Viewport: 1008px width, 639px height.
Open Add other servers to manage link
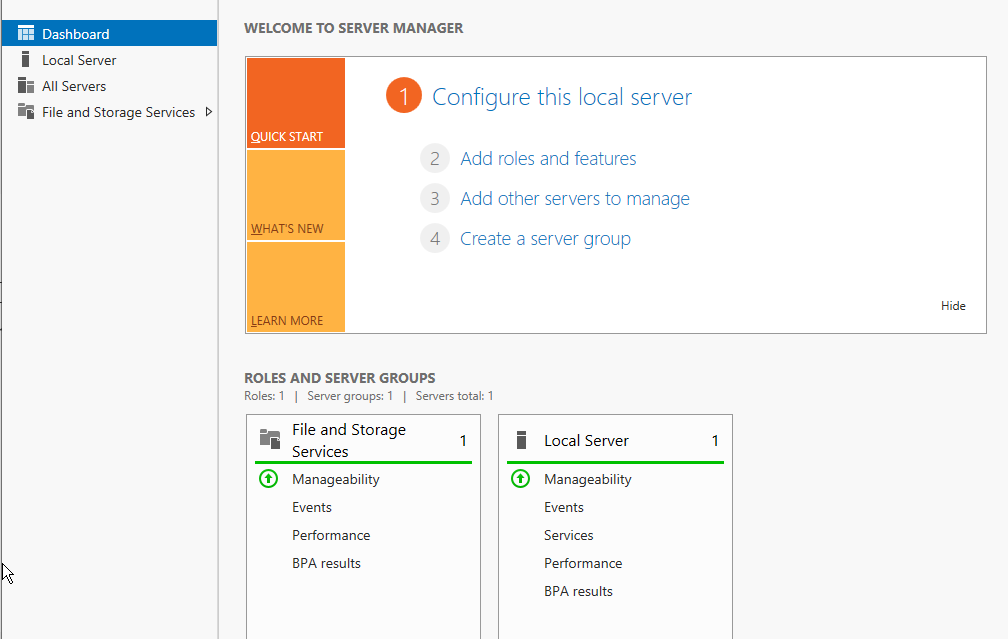[575, 199]
